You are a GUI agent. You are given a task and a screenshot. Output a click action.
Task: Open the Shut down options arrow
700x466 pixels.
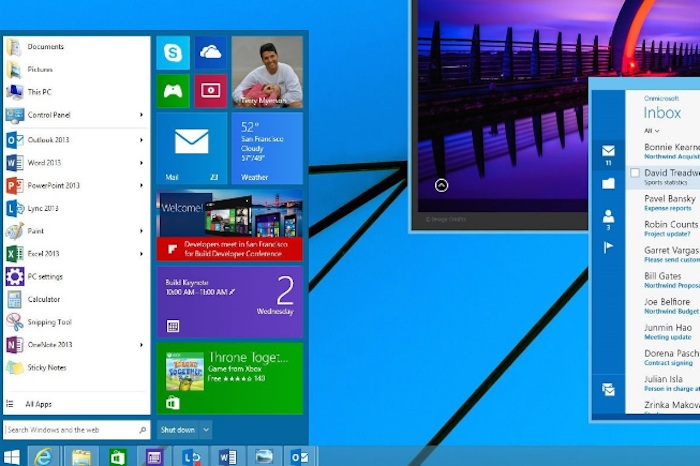point(205,430)
